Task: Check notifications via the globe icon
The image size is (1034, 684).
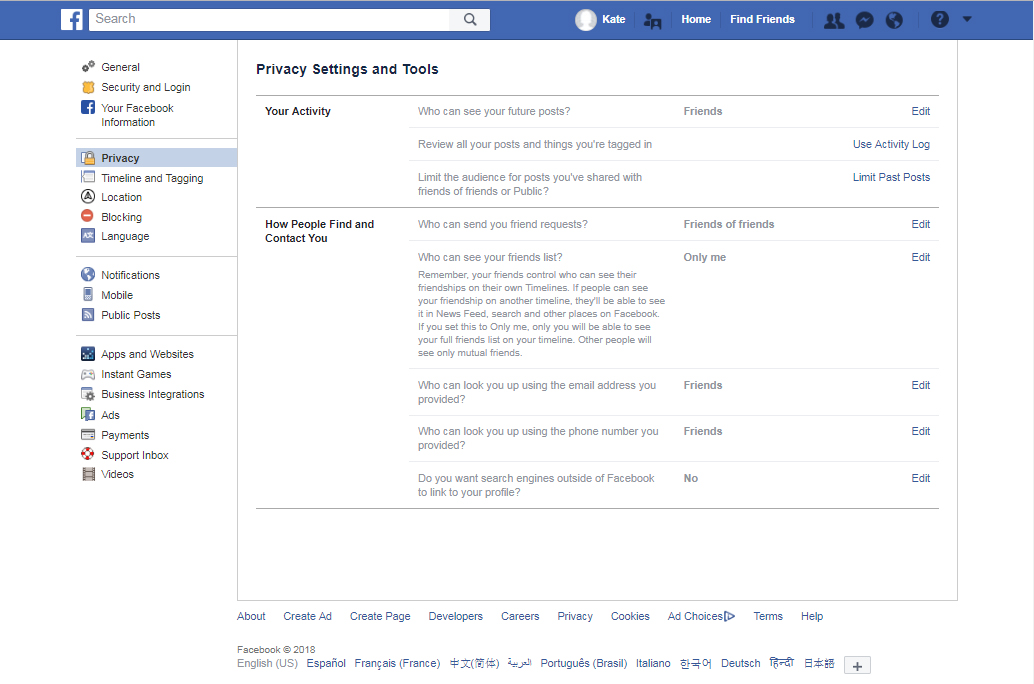Action: coord(894,19)
